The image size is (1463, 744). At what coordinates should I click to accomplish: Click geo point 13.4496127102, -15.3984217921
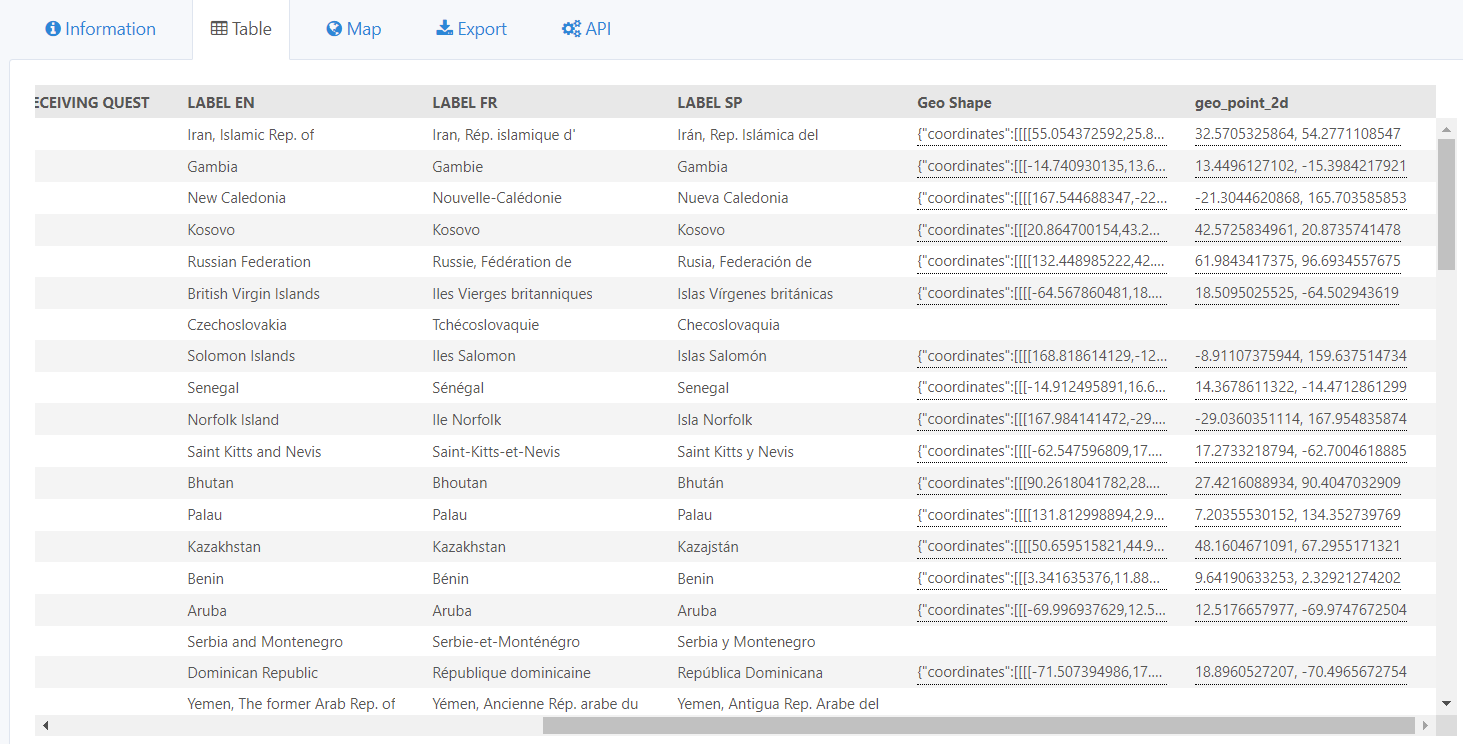[1301, 166]
